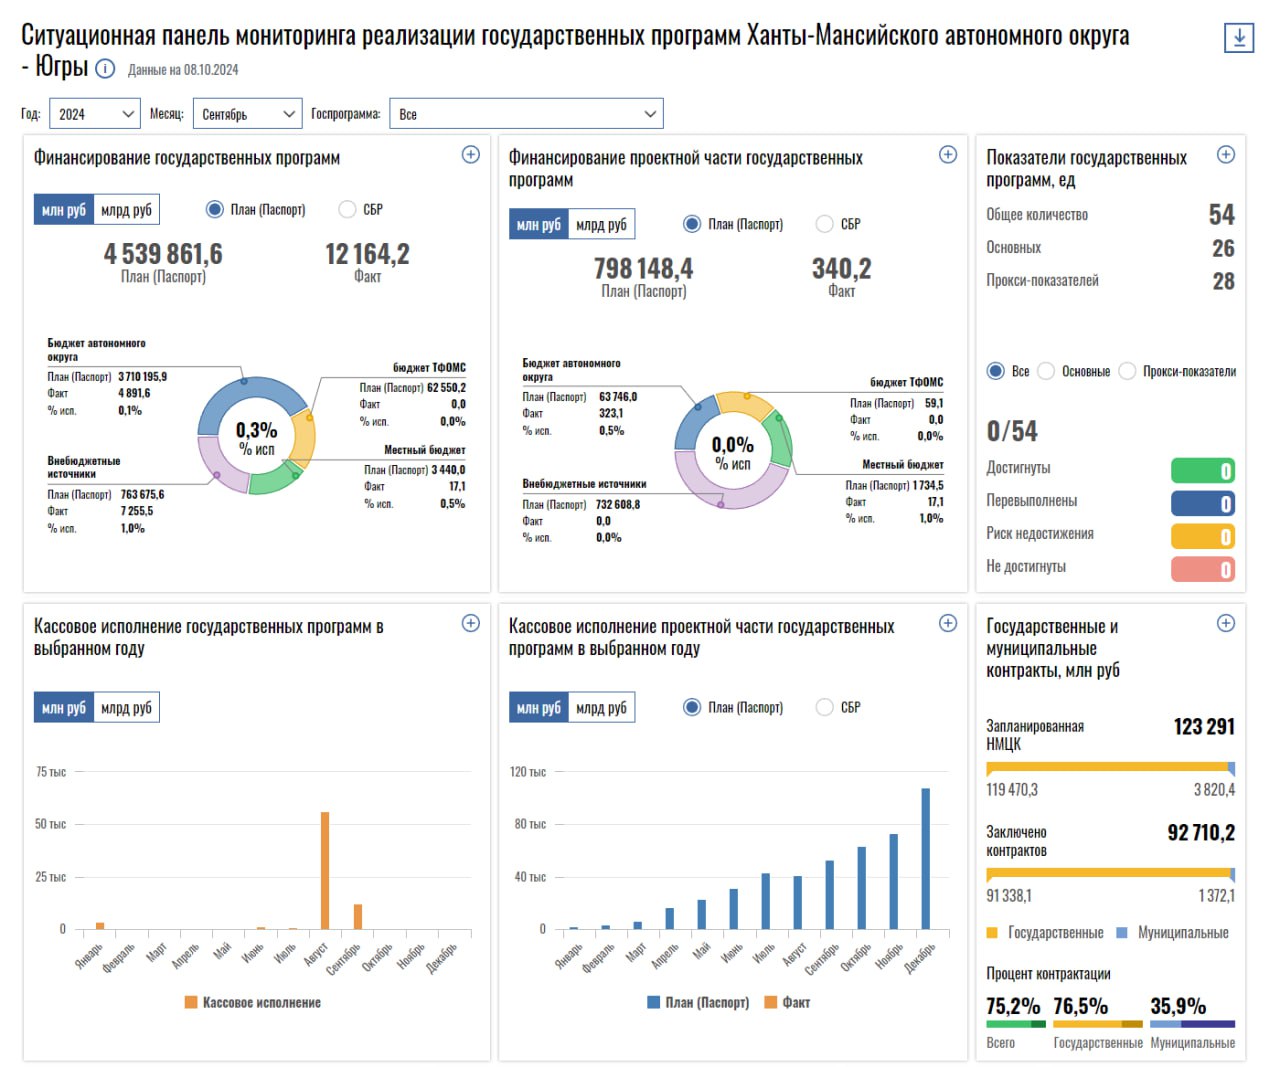
Task: Expand Кассовое исполнение государственных программ panel
Action: coord(470,623)
